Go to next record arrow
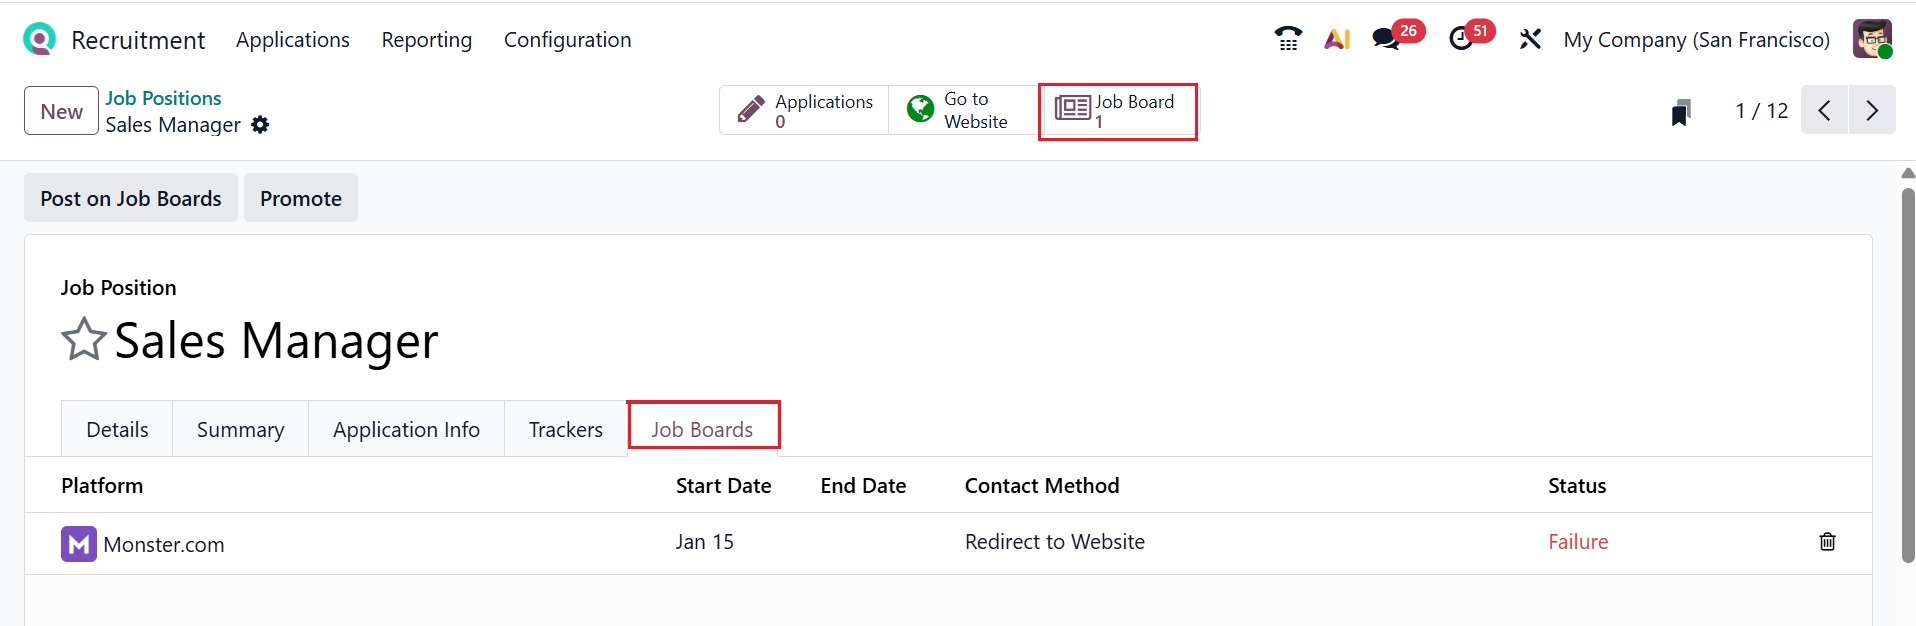 (x=1872, y=110)
